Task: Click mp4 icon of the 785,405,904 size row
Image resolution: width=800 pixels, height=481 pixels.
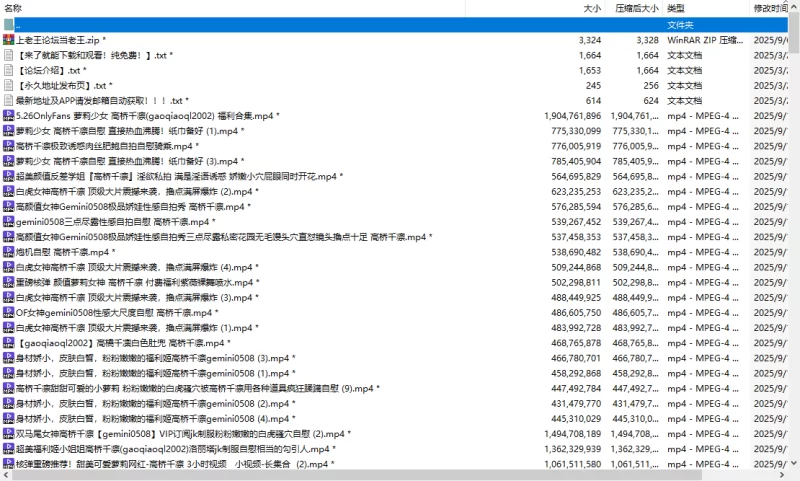Action: [x=8, y=161]
